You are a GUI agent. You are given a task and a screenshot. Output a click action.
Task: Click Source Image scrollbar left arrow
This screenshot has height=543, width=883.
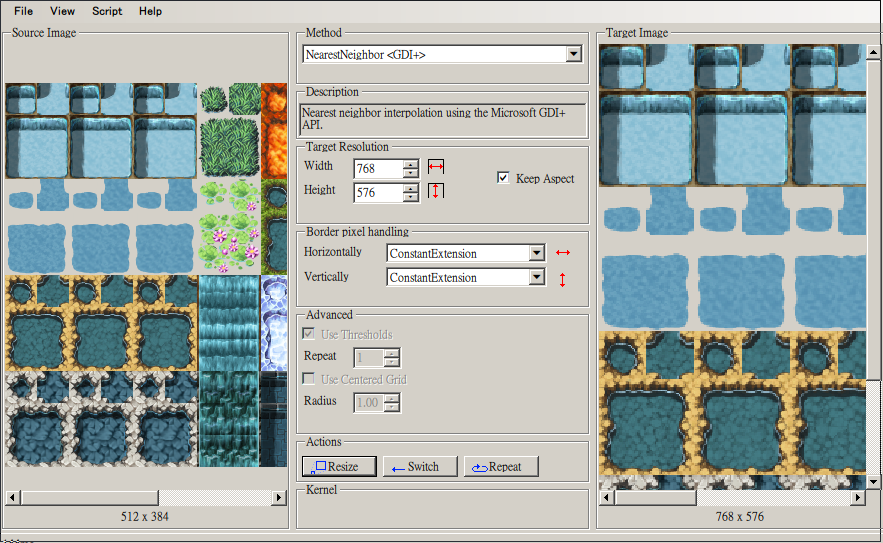[x=13, y=497]
